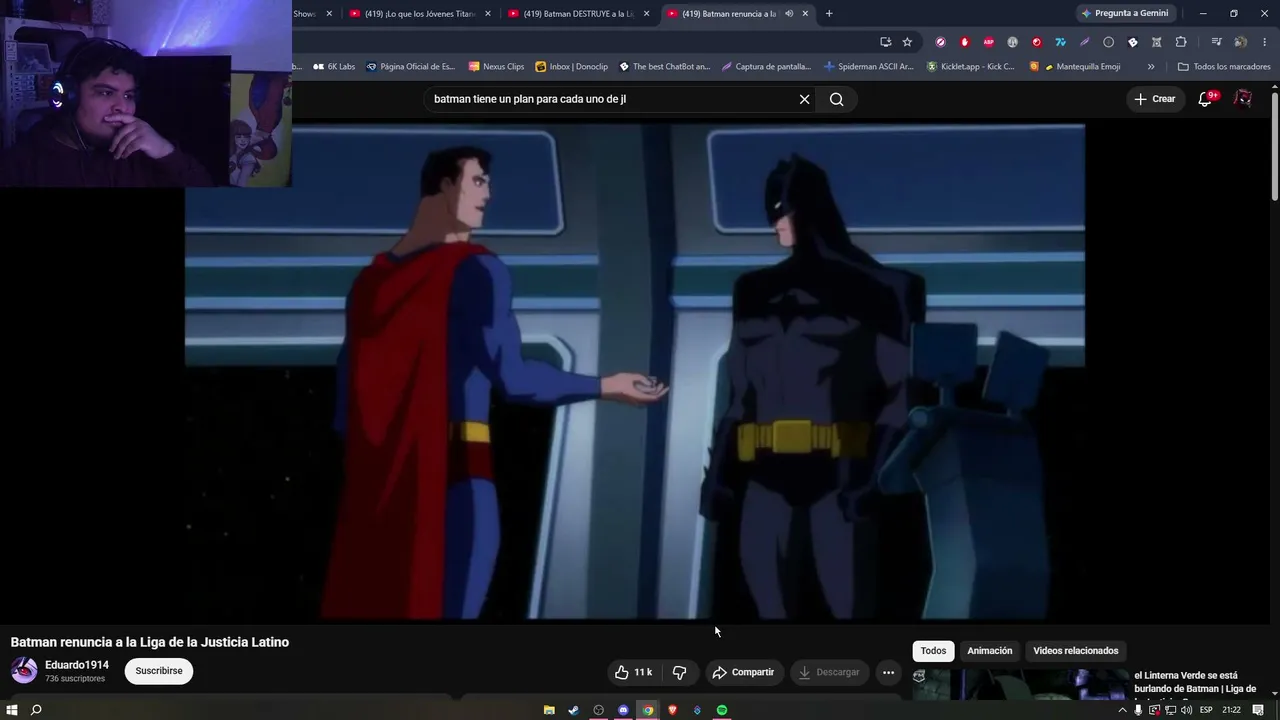The width and height of the screenshot is (1280, 720).
Task: Open the Chrome profile avatar
Action: point(1240,42)
